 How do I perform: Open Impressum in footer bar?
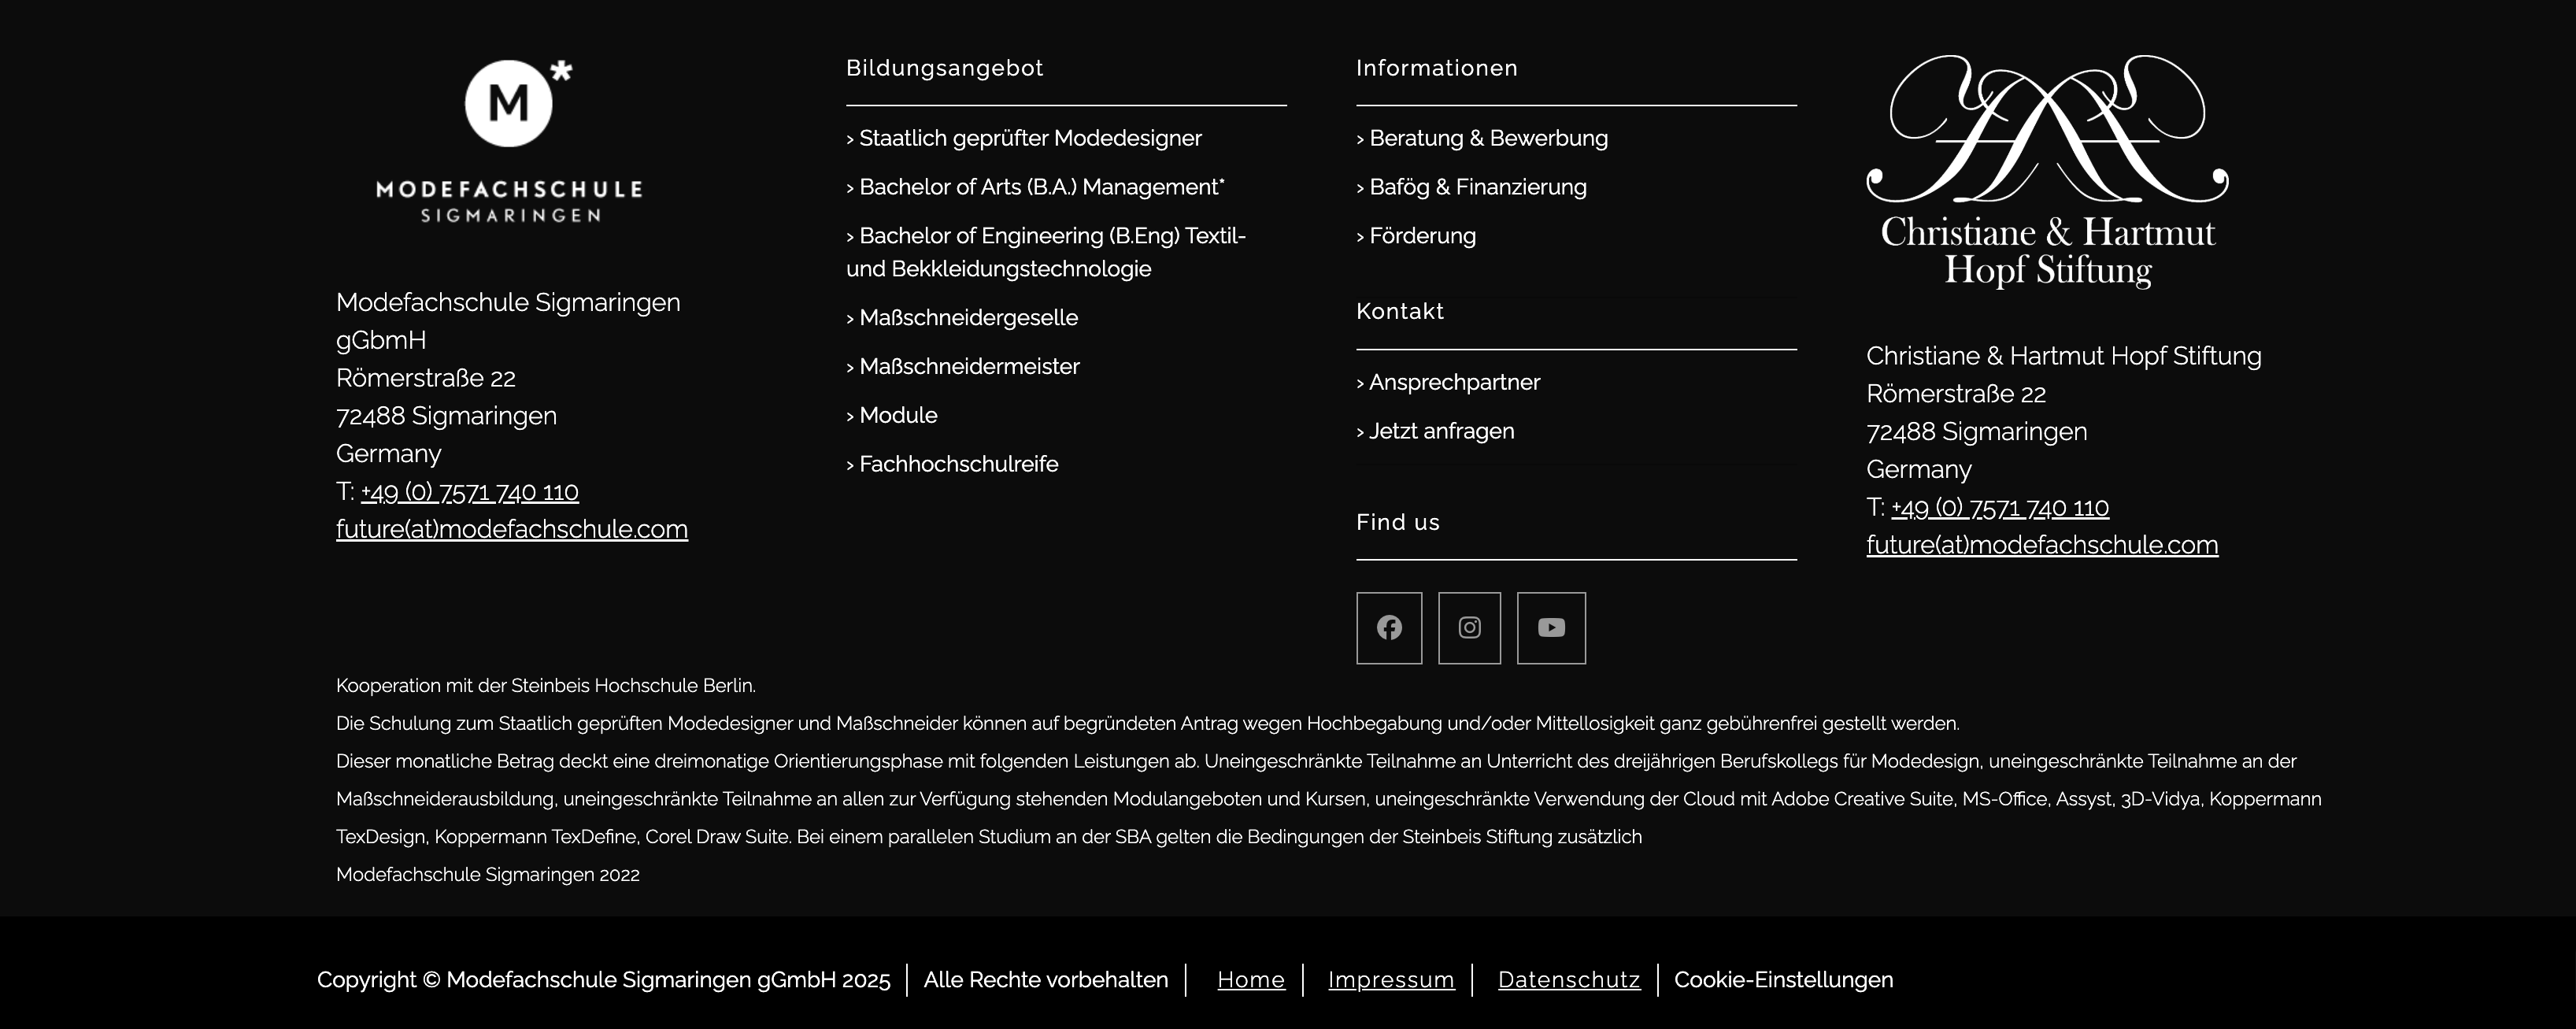(1390, 980)
